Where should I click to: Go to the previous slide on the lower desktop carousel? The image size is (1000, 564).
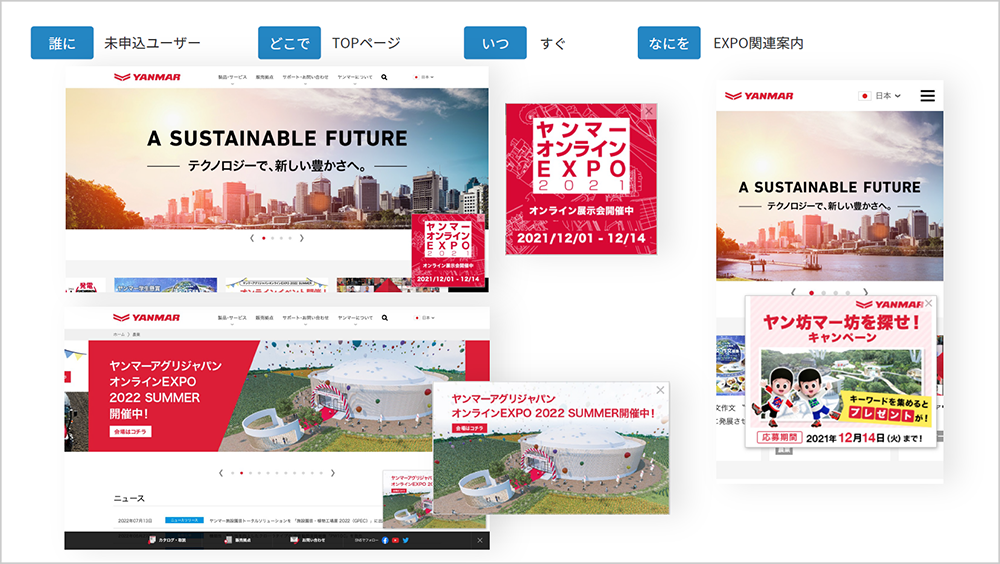click(x=221, y=473)
